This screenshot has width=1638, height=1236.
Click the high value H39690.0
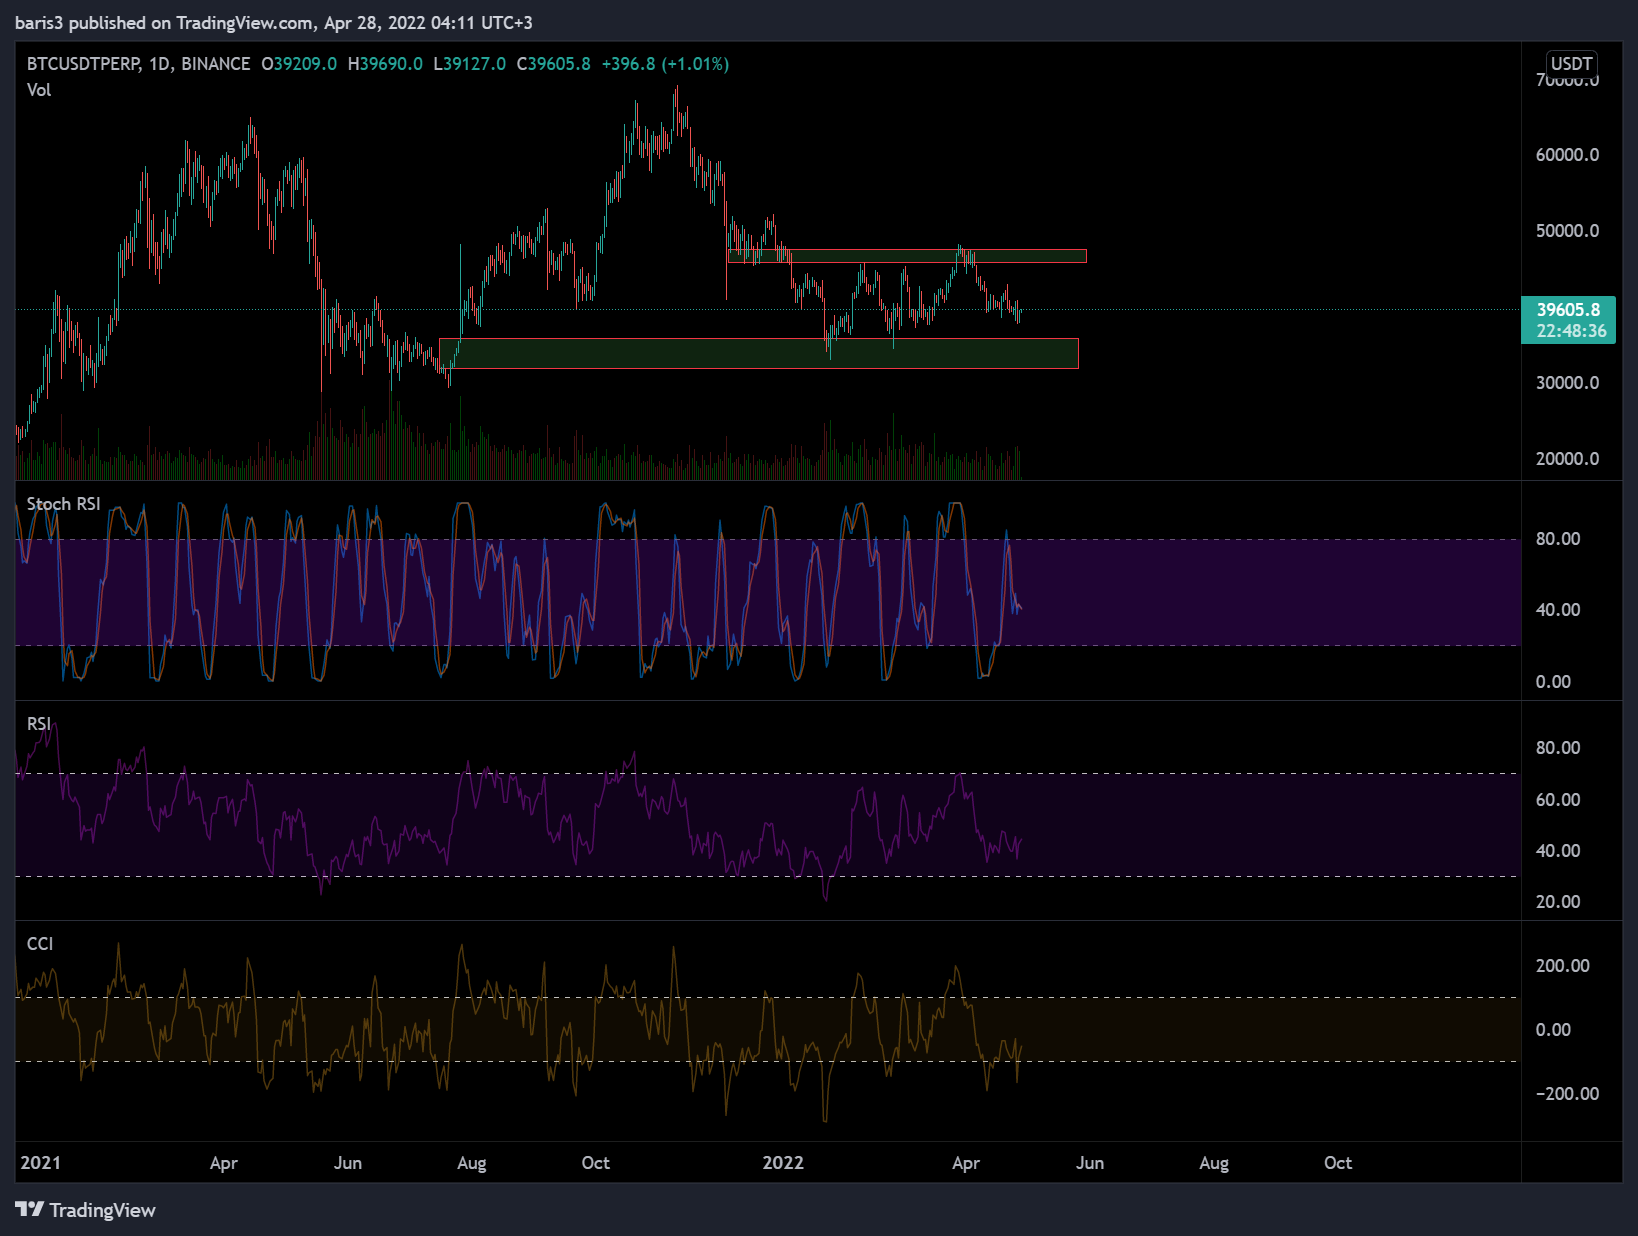(x=385, y=64)
